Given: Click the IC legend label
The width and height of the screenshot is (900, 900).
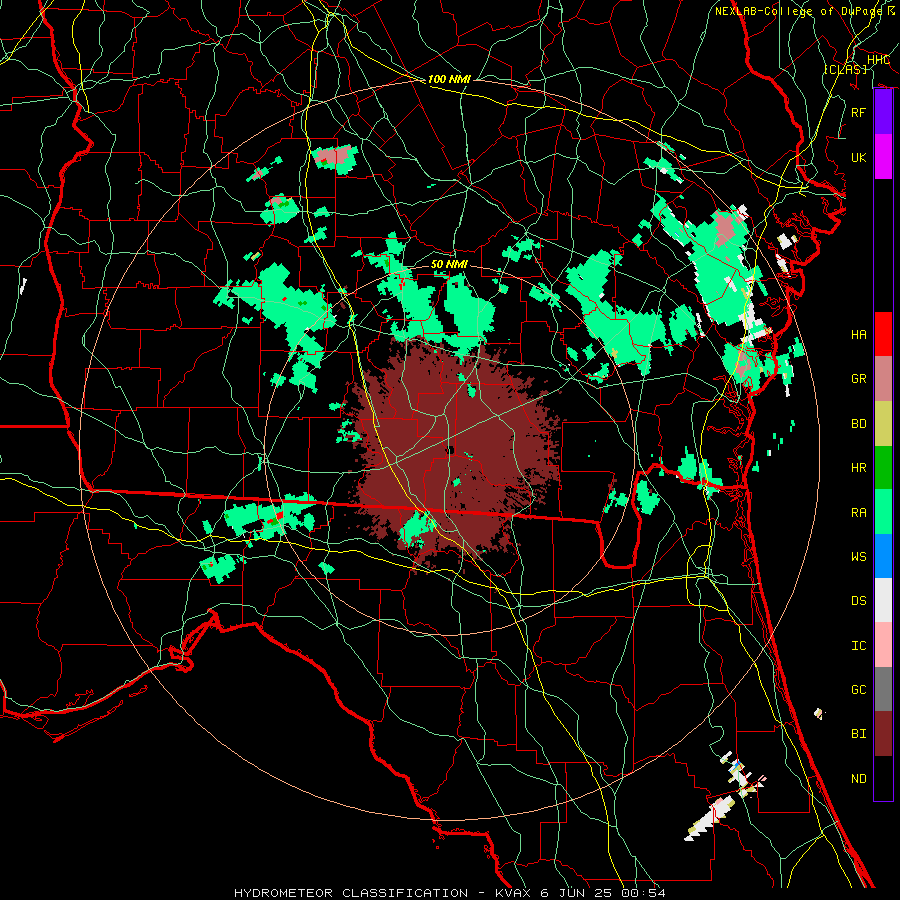Looking at the screenshot, I should click(x=859, y=645).
